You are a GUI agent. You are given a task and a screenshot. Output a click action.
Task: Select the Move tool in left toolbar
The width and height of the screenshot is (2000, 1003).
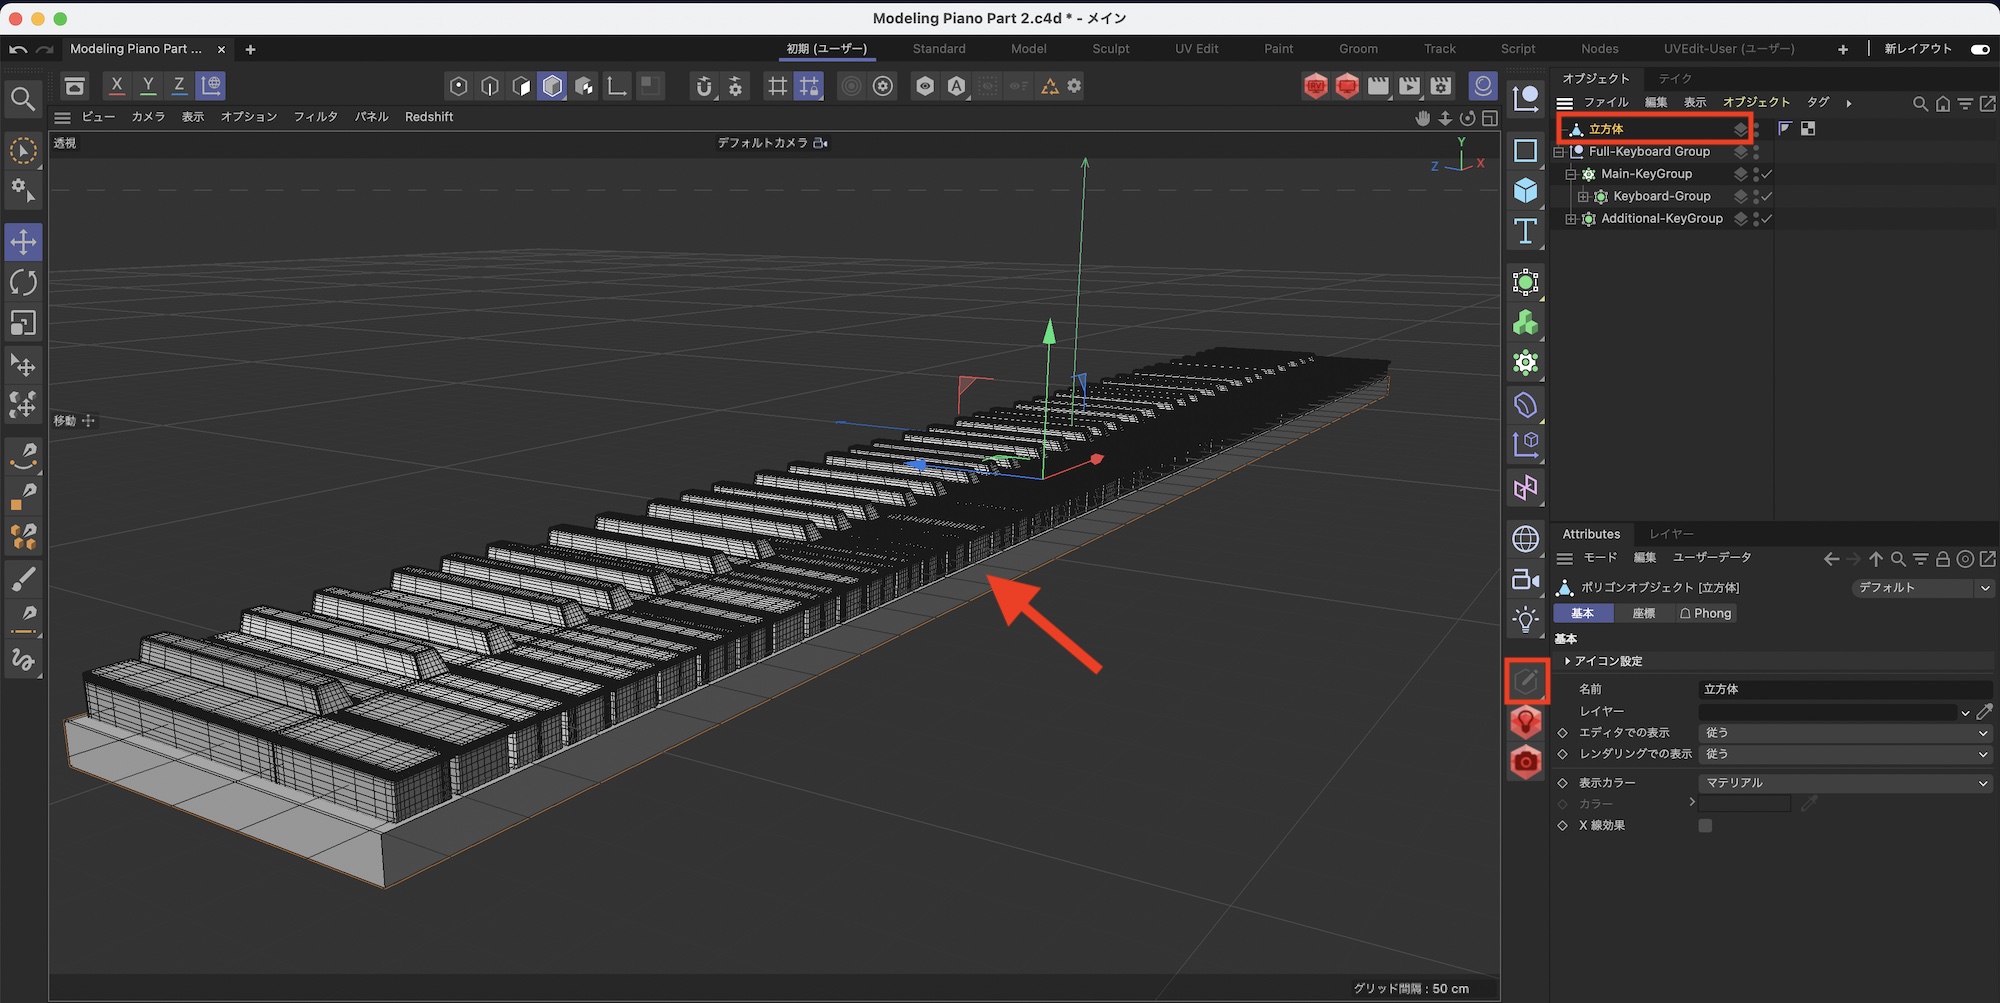click(x=23, y=242)
